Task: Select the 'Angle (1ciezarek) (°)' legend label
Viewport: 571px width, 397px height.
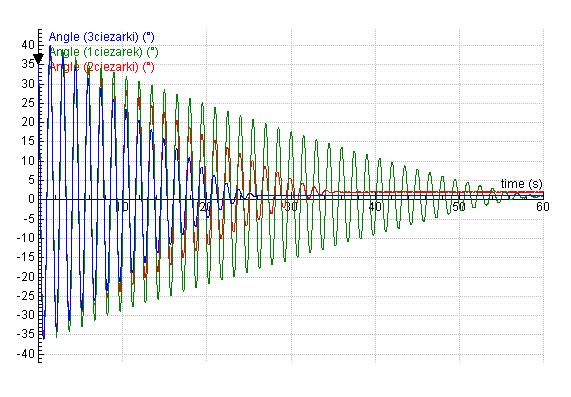Action: tap(104, 52)
